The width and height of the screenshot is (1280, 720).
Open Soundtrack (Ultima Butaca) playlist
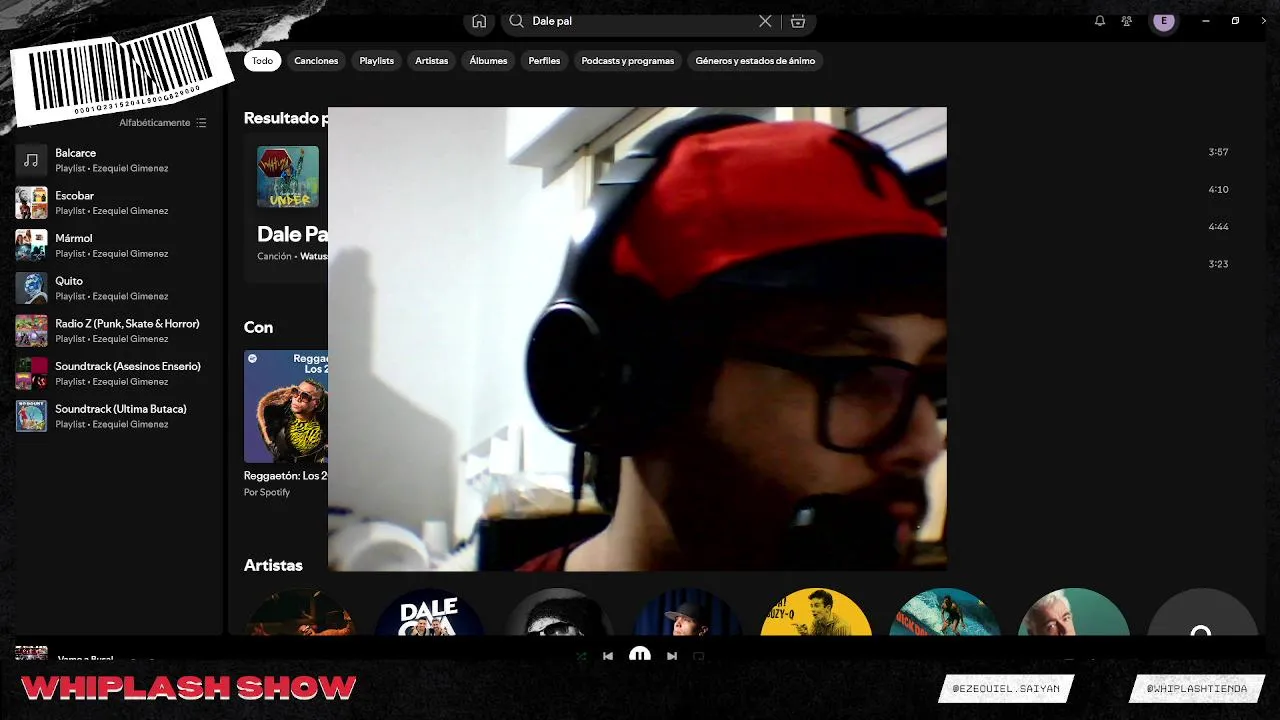tap(114, 416)
